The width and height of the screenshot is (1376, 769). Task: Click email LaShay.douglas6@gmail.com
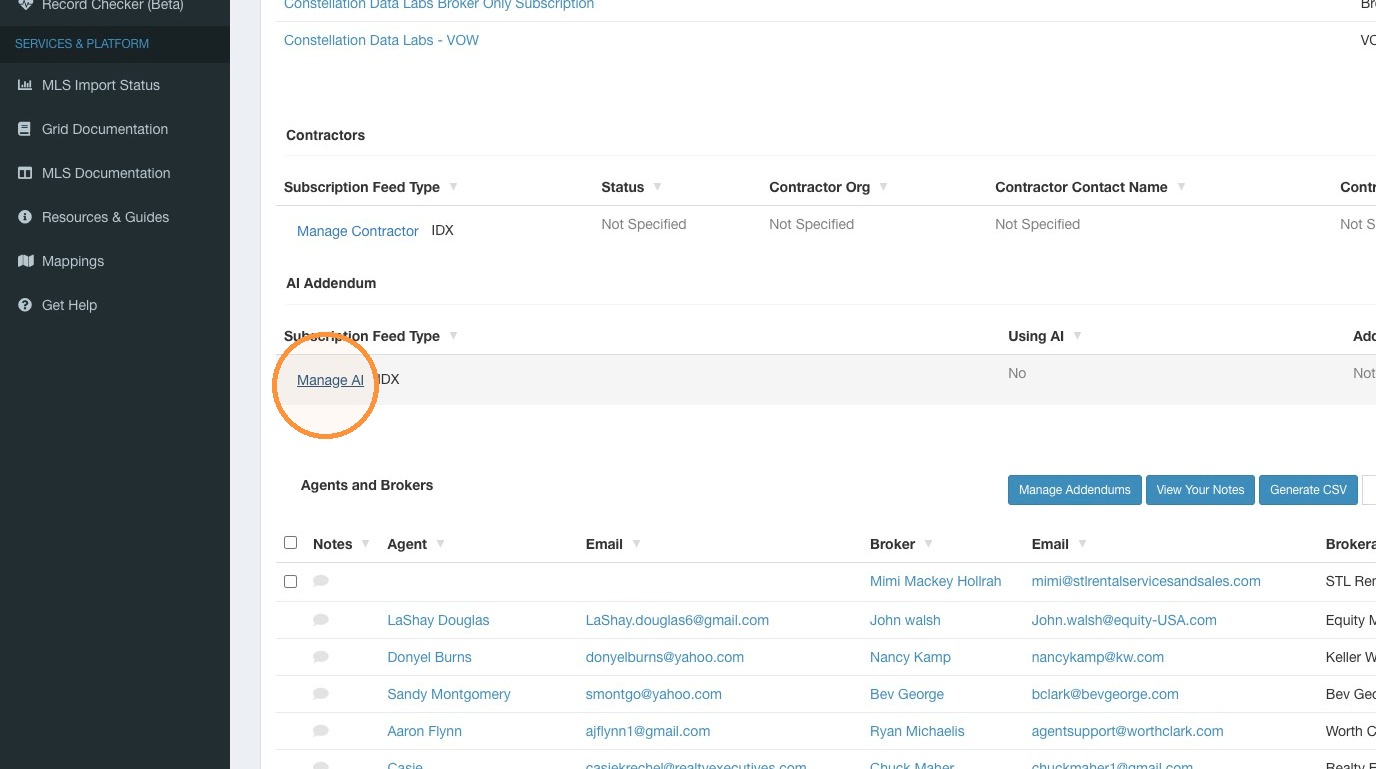click(x=677, y=620)
